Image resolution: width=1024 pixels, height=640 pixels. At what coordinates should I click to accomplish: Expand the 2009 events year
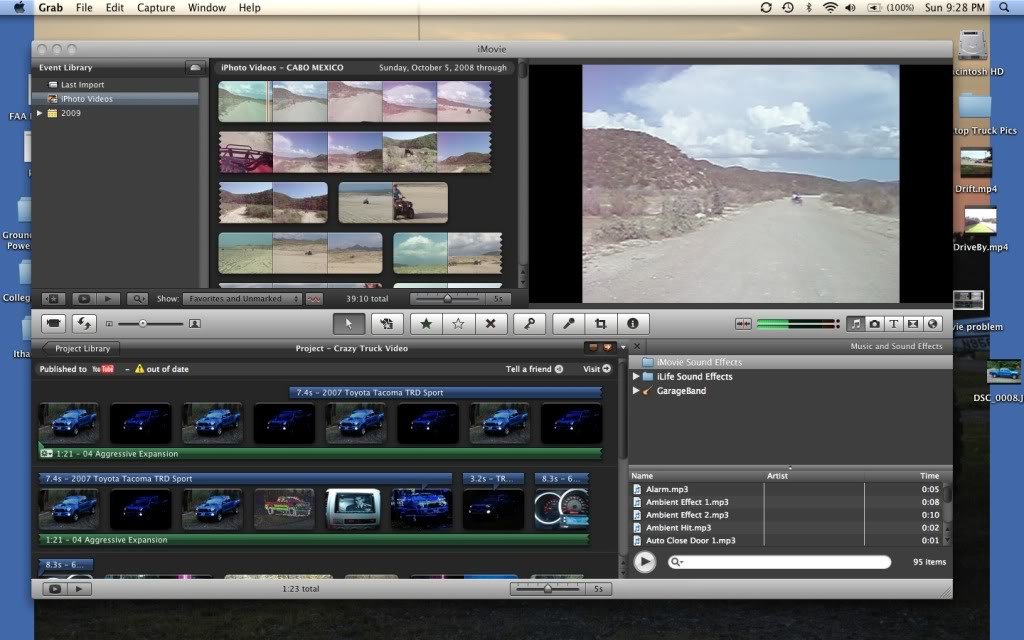coord(40,113)
